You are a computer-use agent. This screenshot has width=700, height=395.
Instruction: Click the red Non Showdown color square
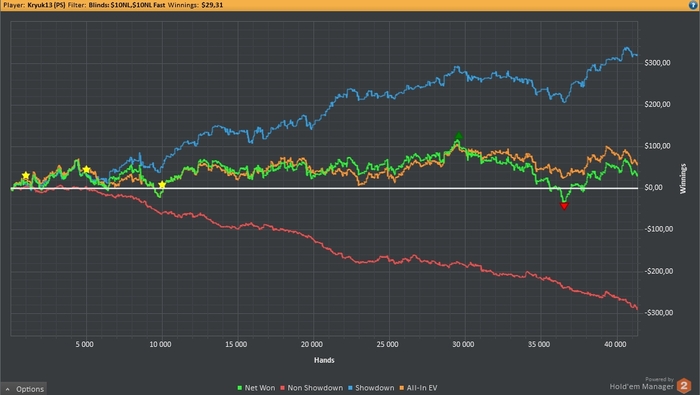coord(283,388)
